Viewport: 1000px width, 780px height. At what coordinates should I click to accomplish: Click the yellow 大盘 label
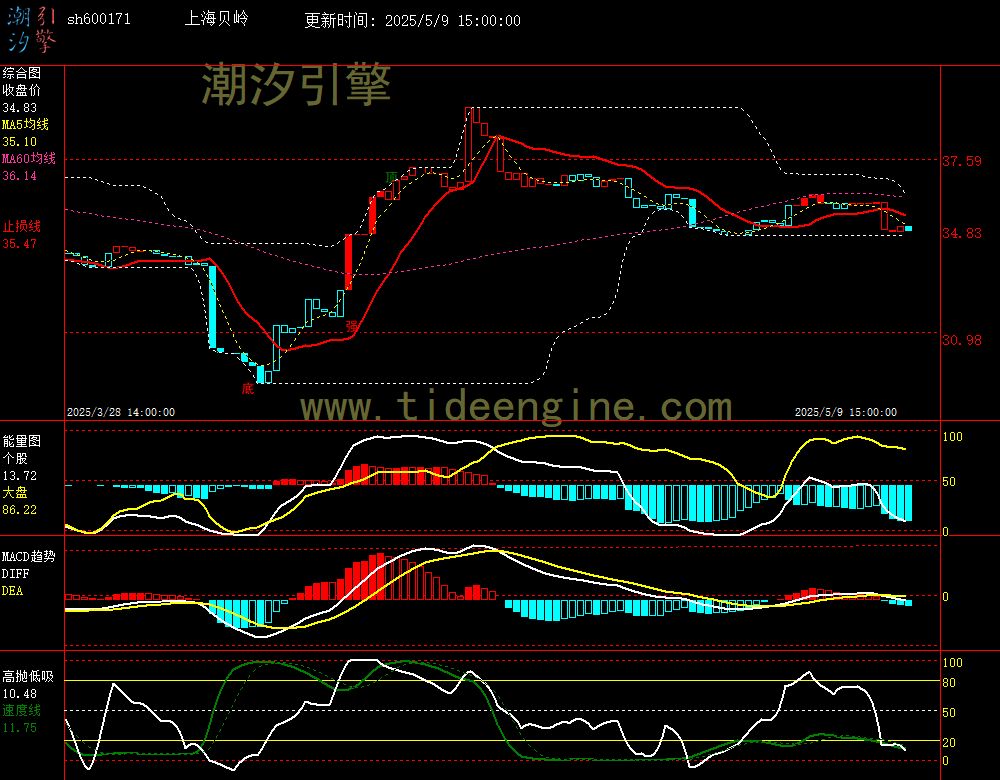tap(15, 492)
